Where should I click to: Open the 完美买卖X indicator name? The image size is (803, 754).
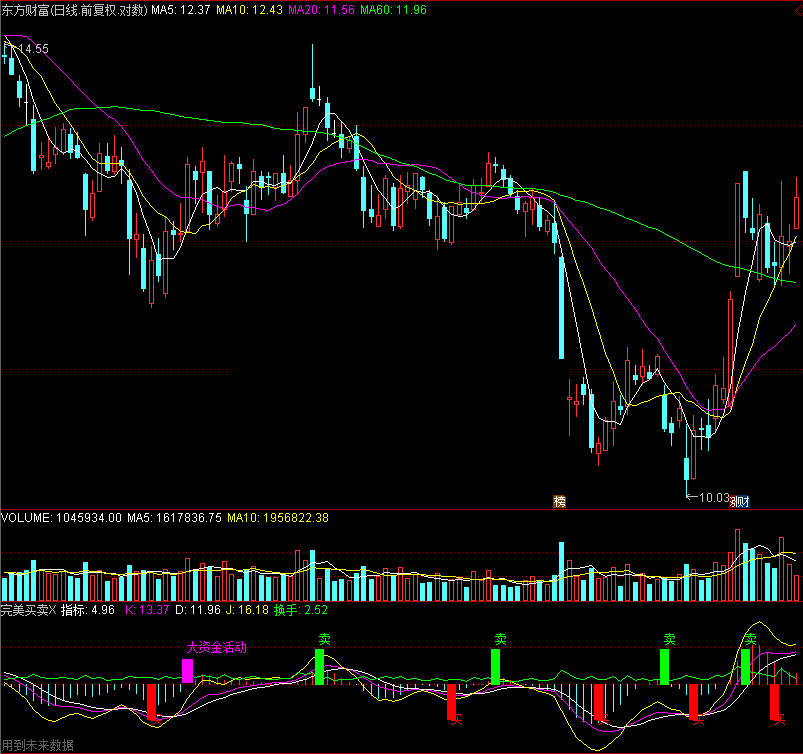pyautogui.click(x=28, y=610)
